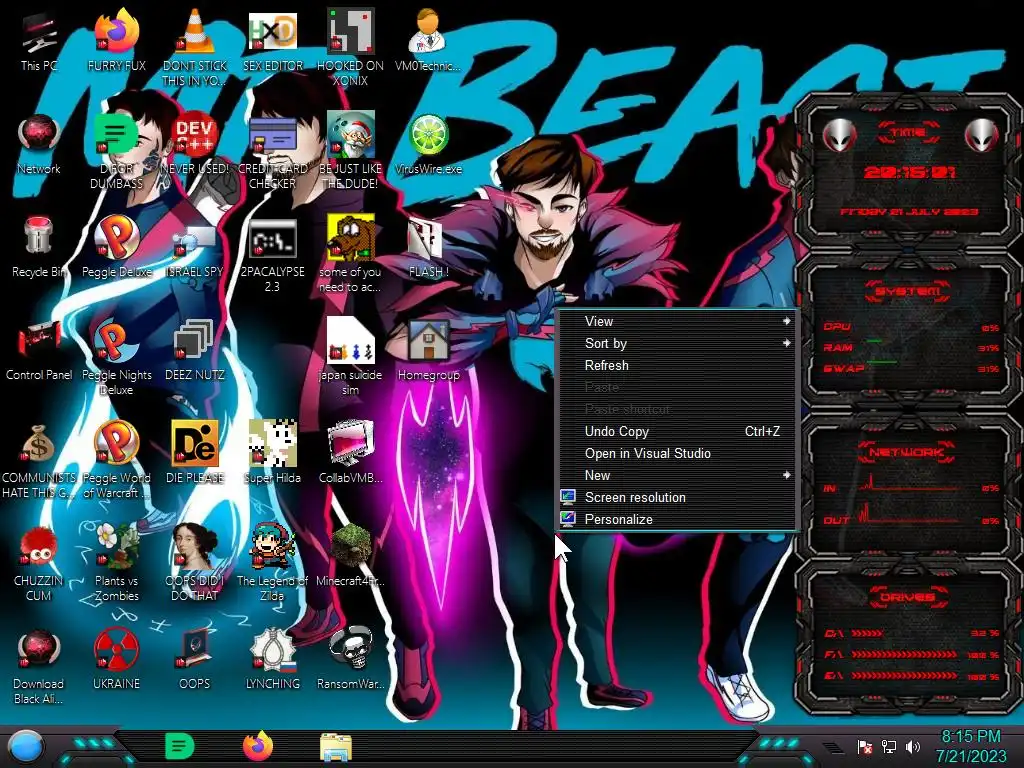1024x768 pixels.
Task: Expand the View submenu arrow
Action: [x=786, y=321]
